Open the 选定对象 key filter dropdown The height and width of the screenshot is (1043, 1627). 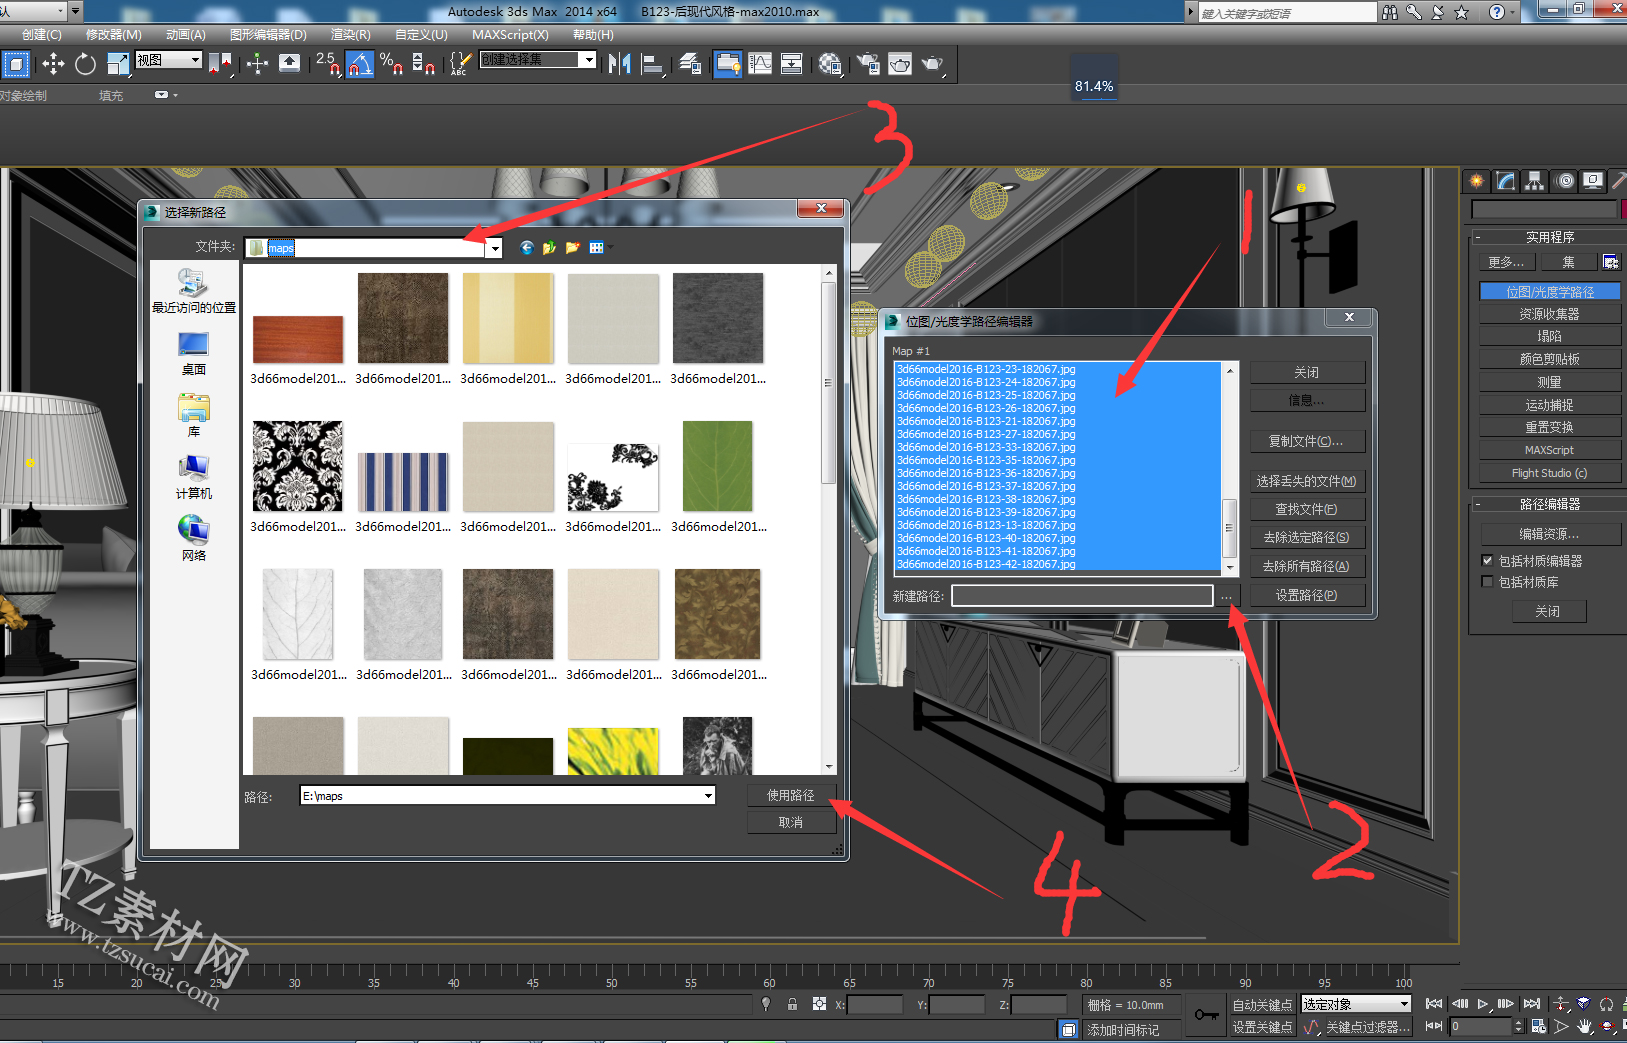[x=1356, y=1004]
